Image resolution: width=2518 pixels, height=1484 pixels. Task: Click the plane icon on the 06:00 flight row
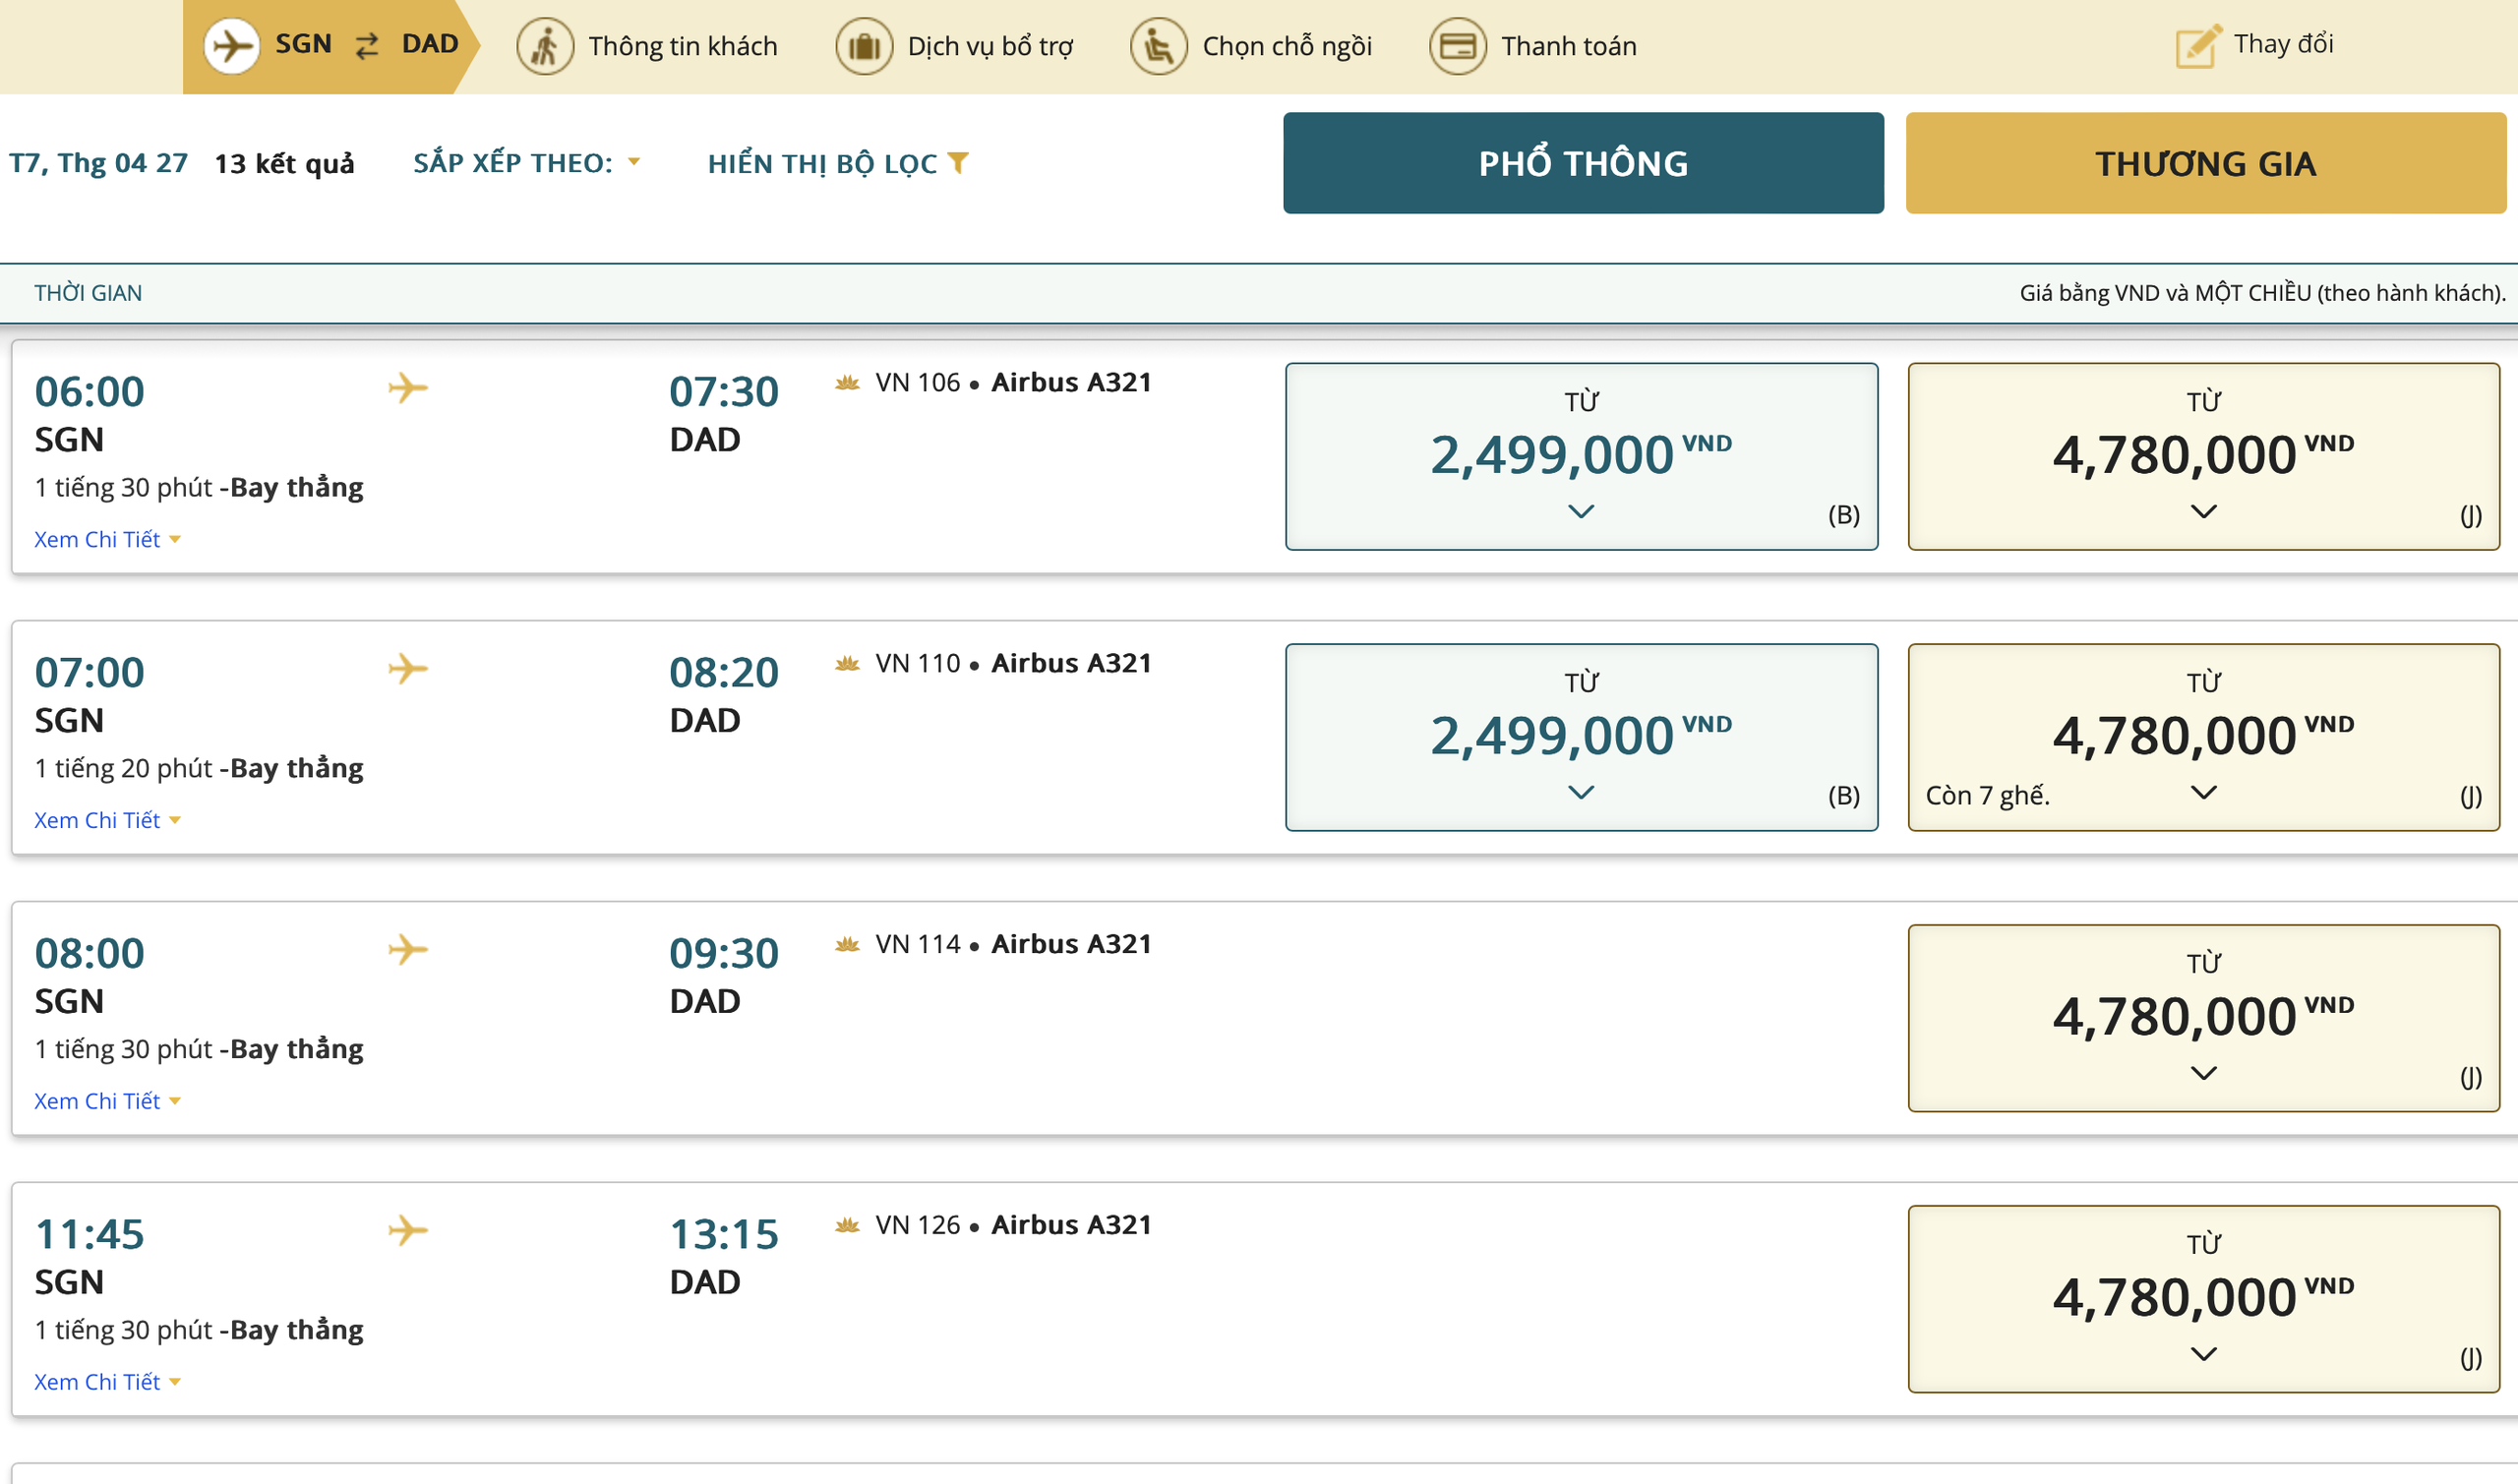(408, 387)
